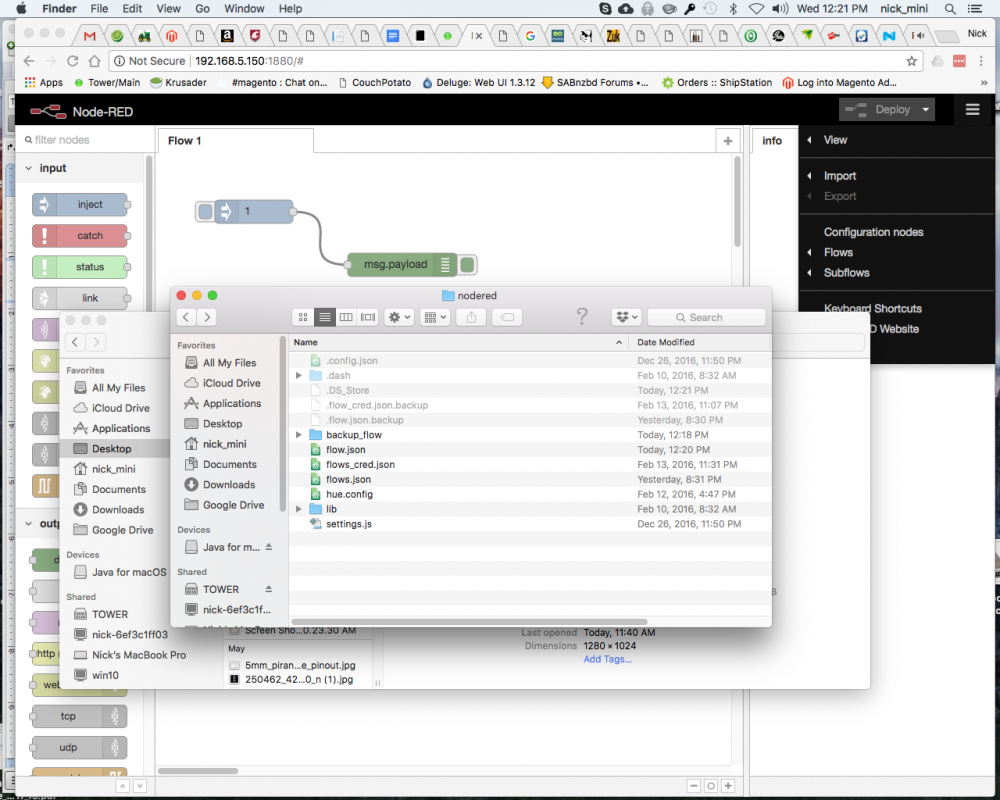Bookmark this page with star icon
The height and width of the screenshot is (800, 1000).
911,61
